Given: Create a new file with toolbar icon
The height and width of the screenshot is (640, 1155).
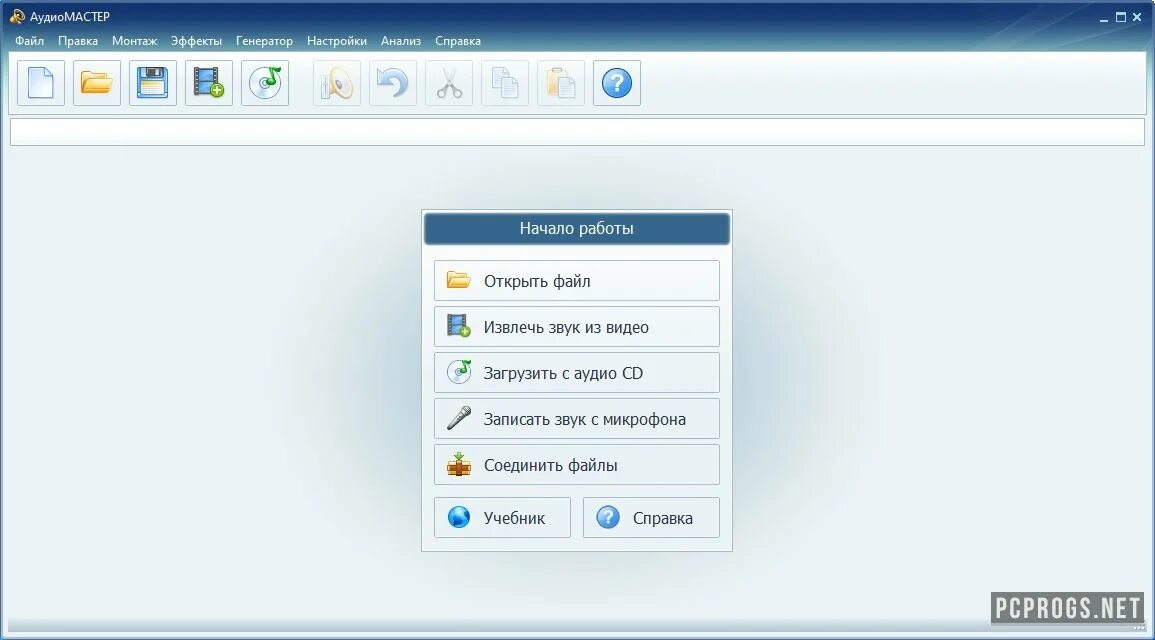Looking at the screenshot, I should 41,82.
